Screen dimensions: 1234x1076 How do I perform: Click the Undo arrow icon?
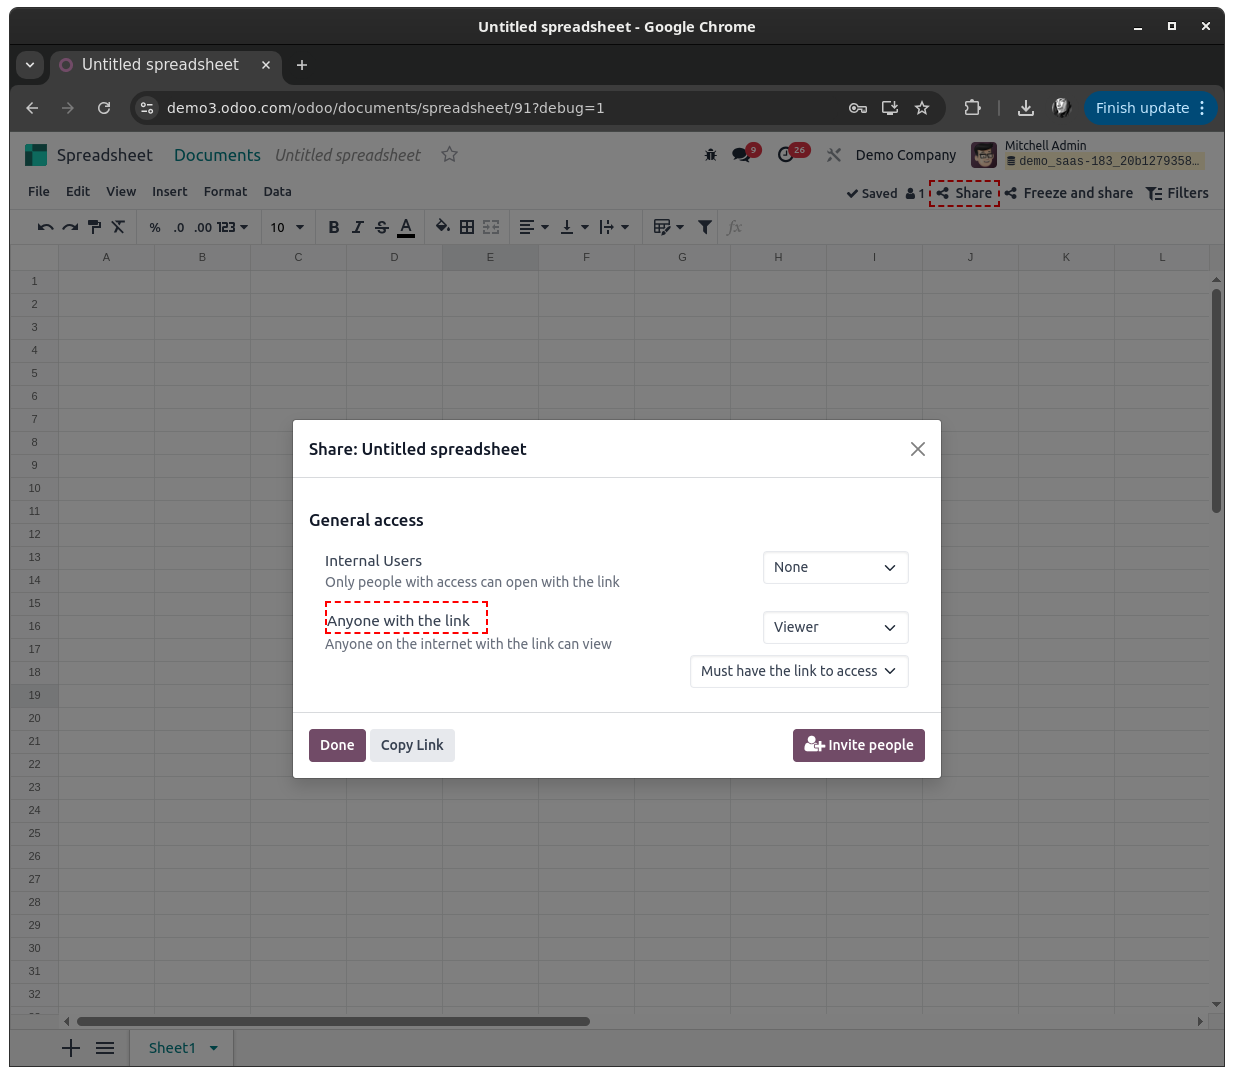(x=45, y=228)
